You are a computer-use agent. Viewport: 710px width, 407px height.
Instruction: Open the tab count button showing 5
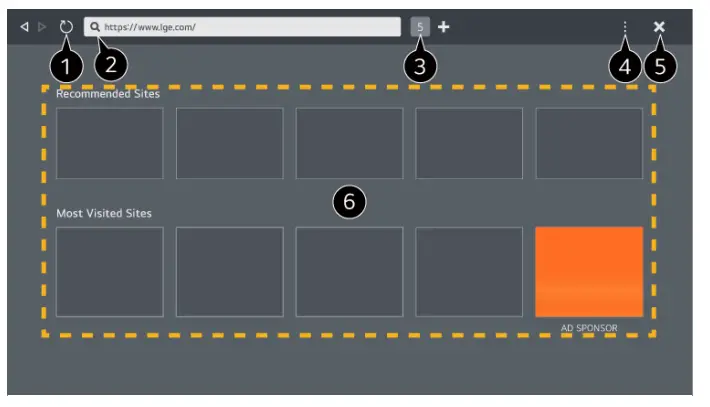[x=420, y=27]
